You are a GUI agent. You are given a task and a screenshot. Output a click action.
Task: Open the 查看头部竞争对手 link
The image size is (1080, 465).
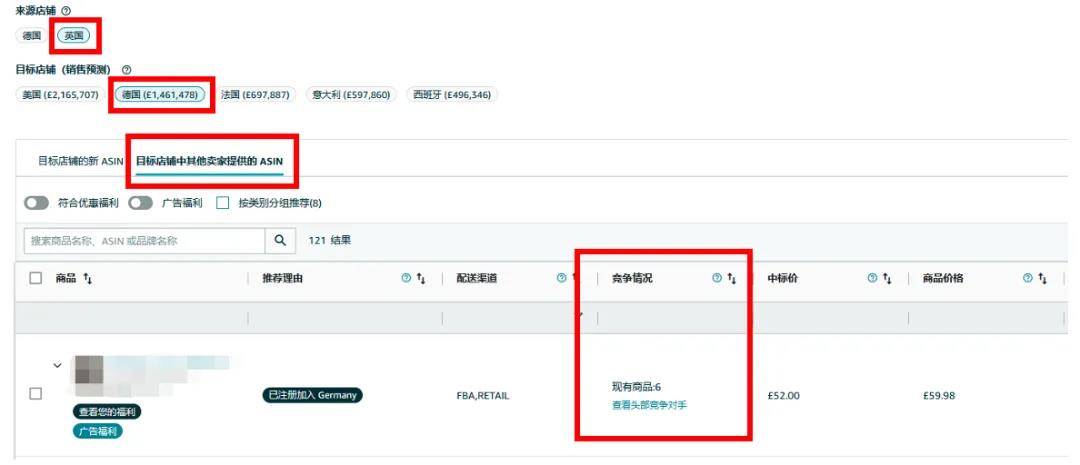click(x=649, y=405)
